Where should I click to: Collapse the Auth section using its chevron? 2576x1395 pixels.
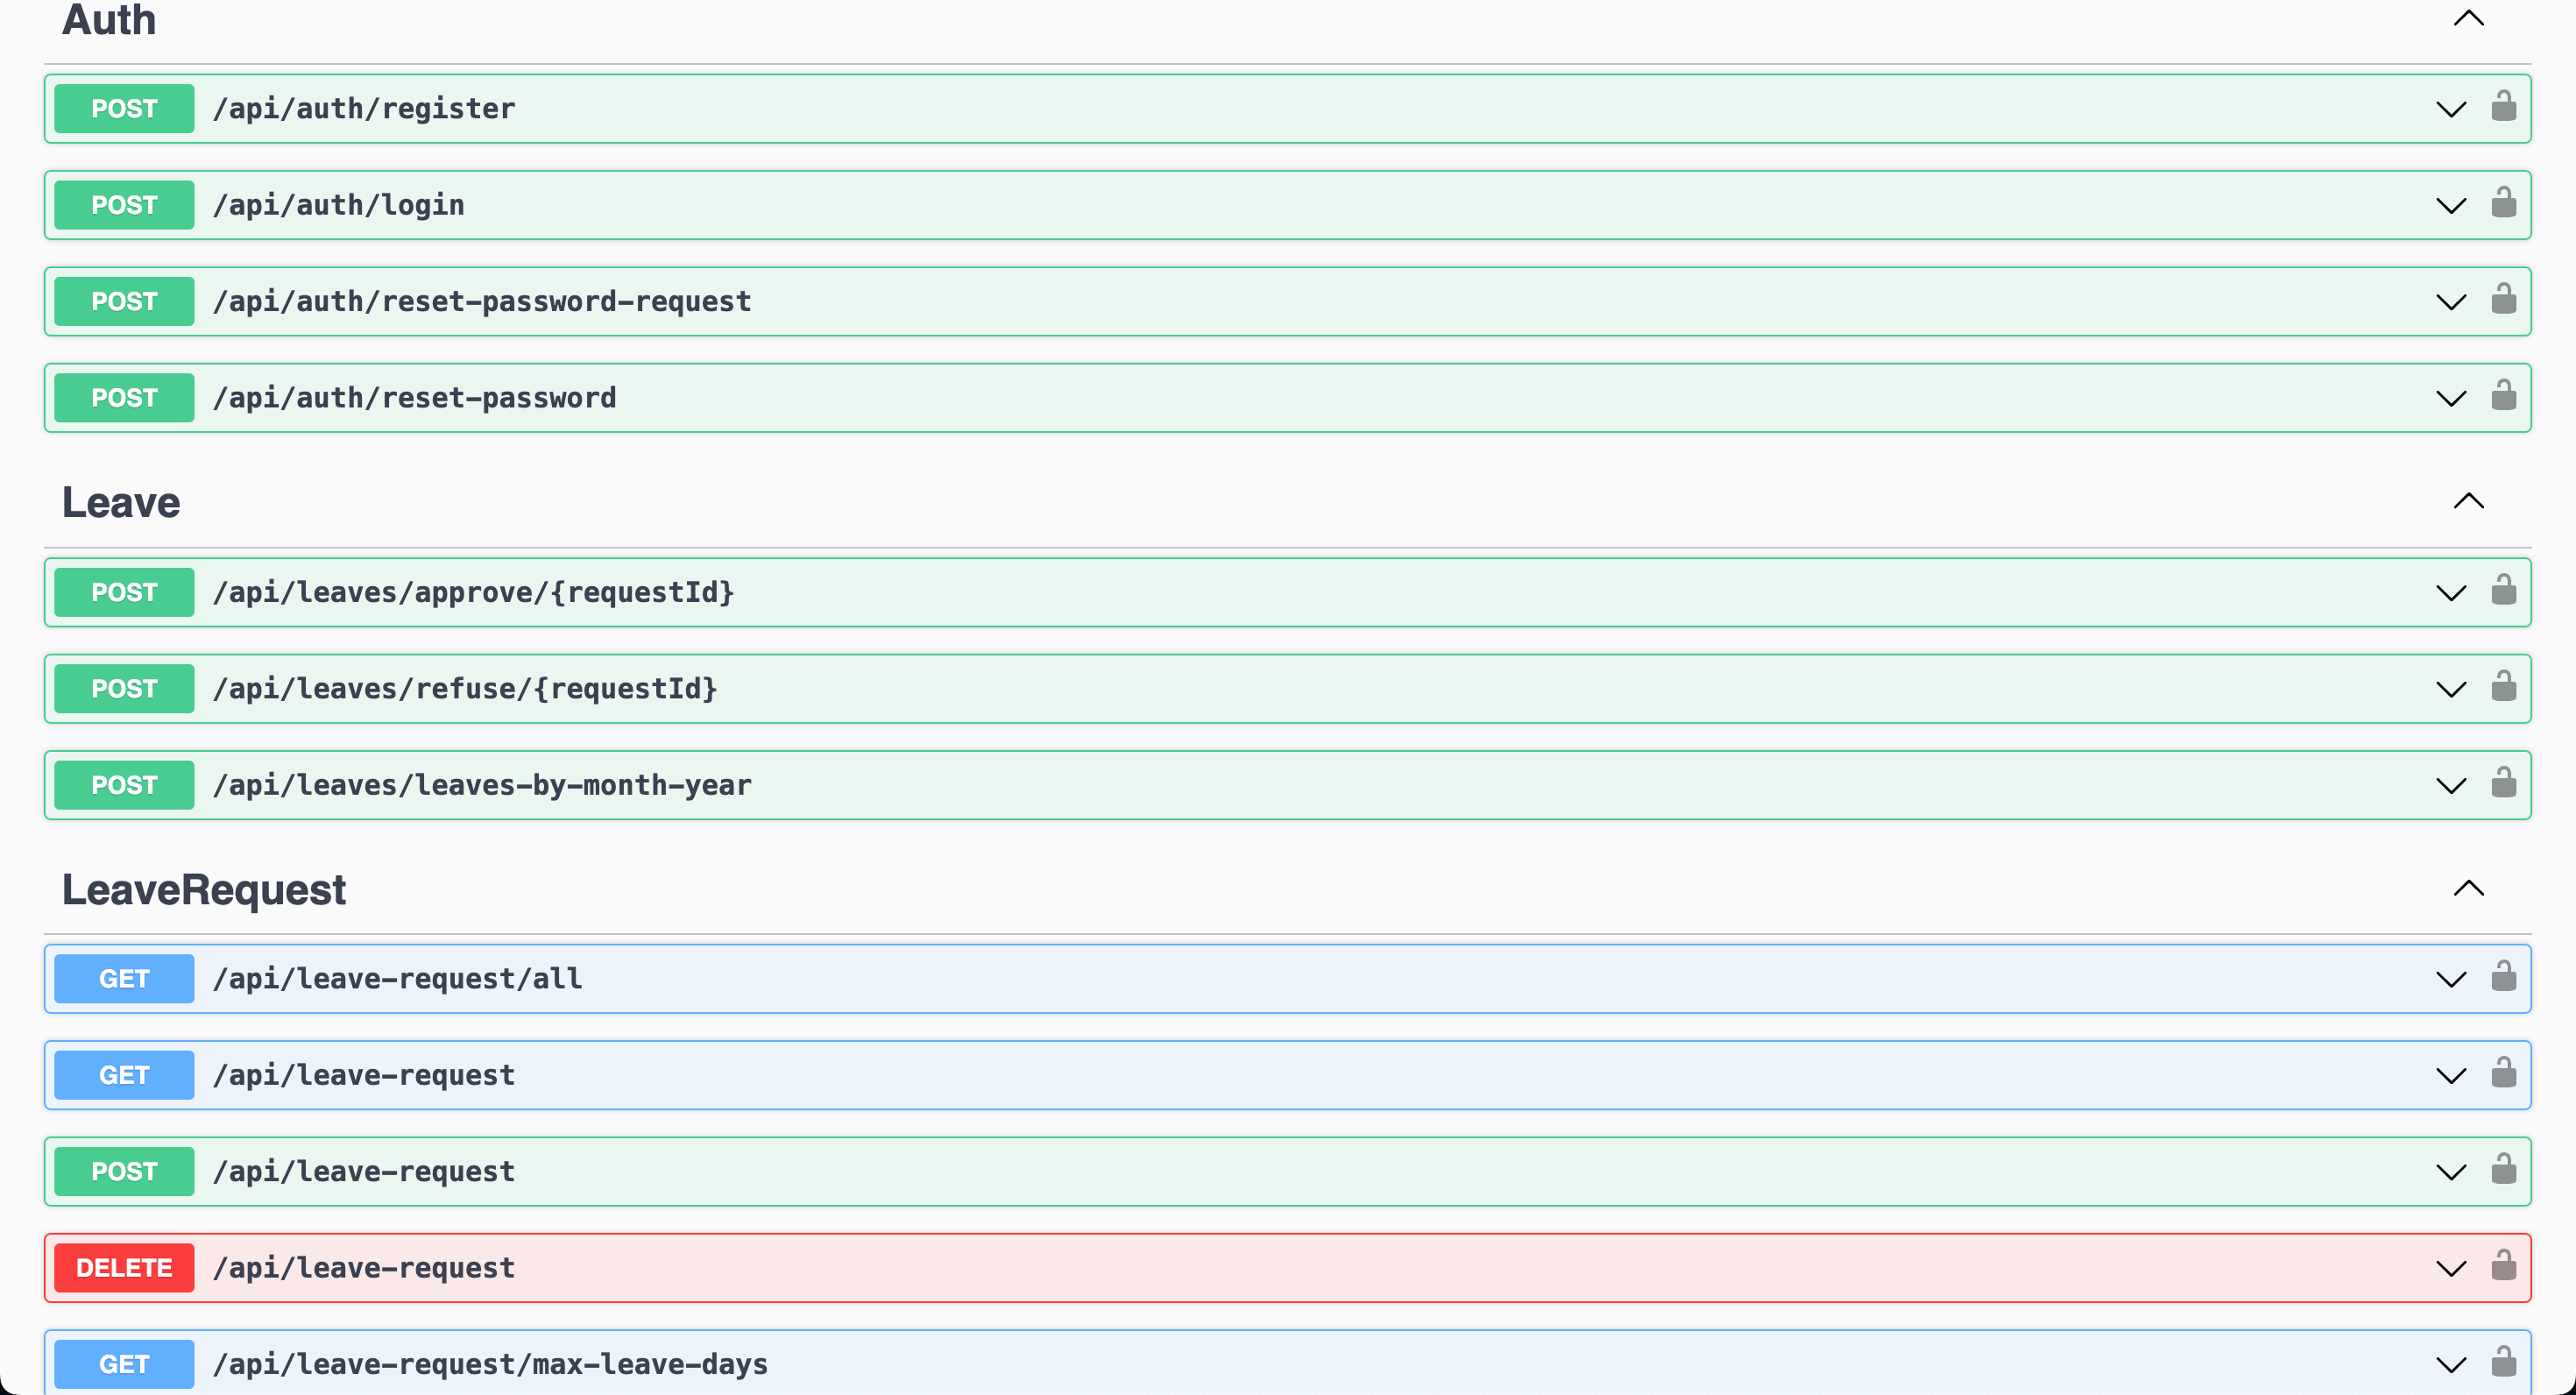pos(2468,17)
